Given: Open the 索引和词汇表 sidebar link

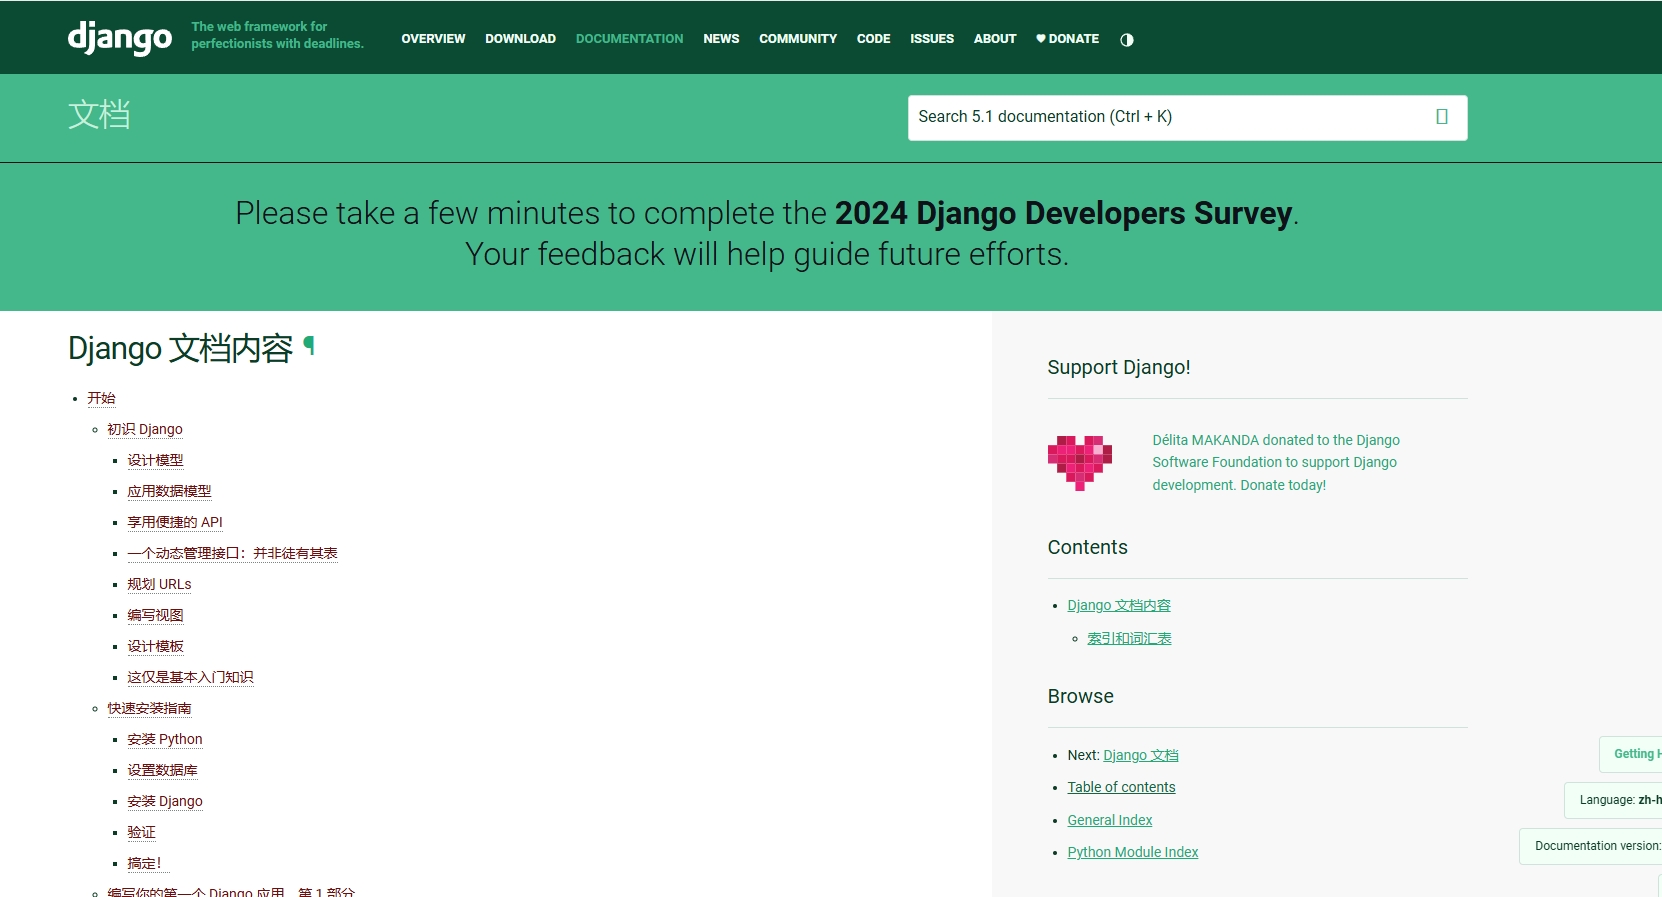Looking at the screenshot, I should click(x=1129, y=638).
